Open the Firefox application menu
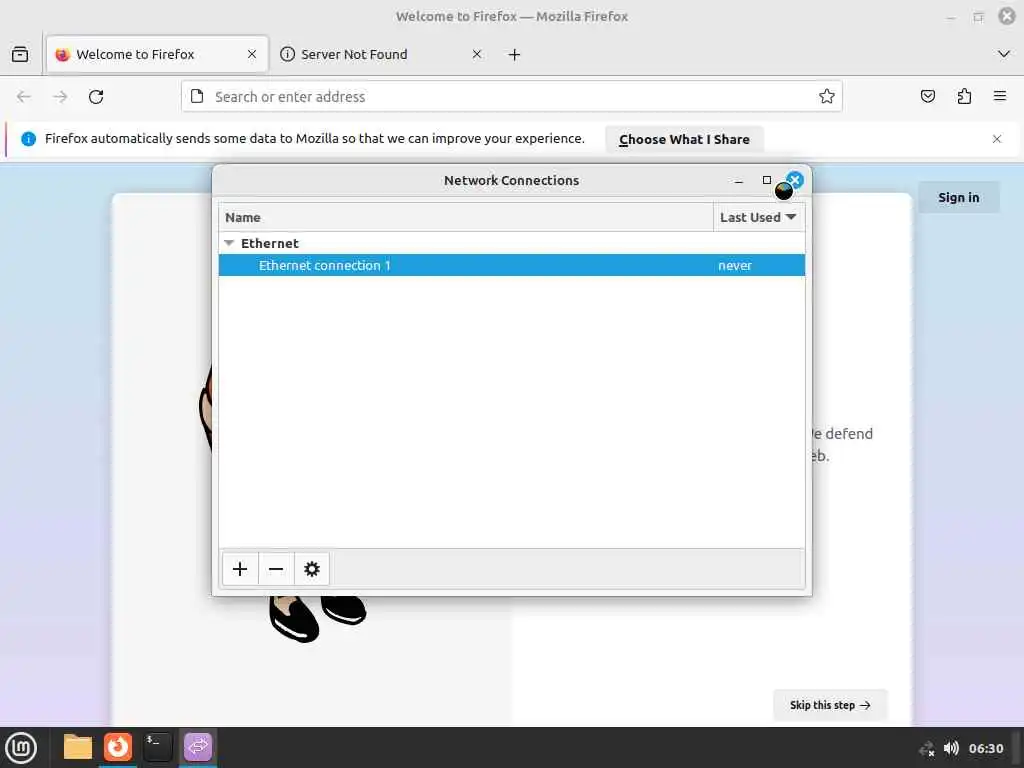Viewport: 1024px width, 768px height. pyautogui.click(x=1000, y=97)
